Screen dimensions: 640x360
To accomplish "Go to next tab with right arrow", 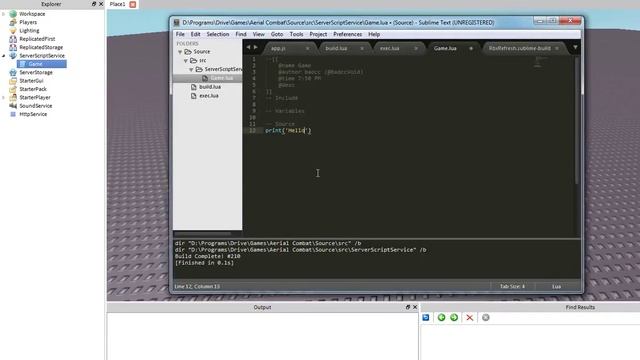I will pos(256,47).
